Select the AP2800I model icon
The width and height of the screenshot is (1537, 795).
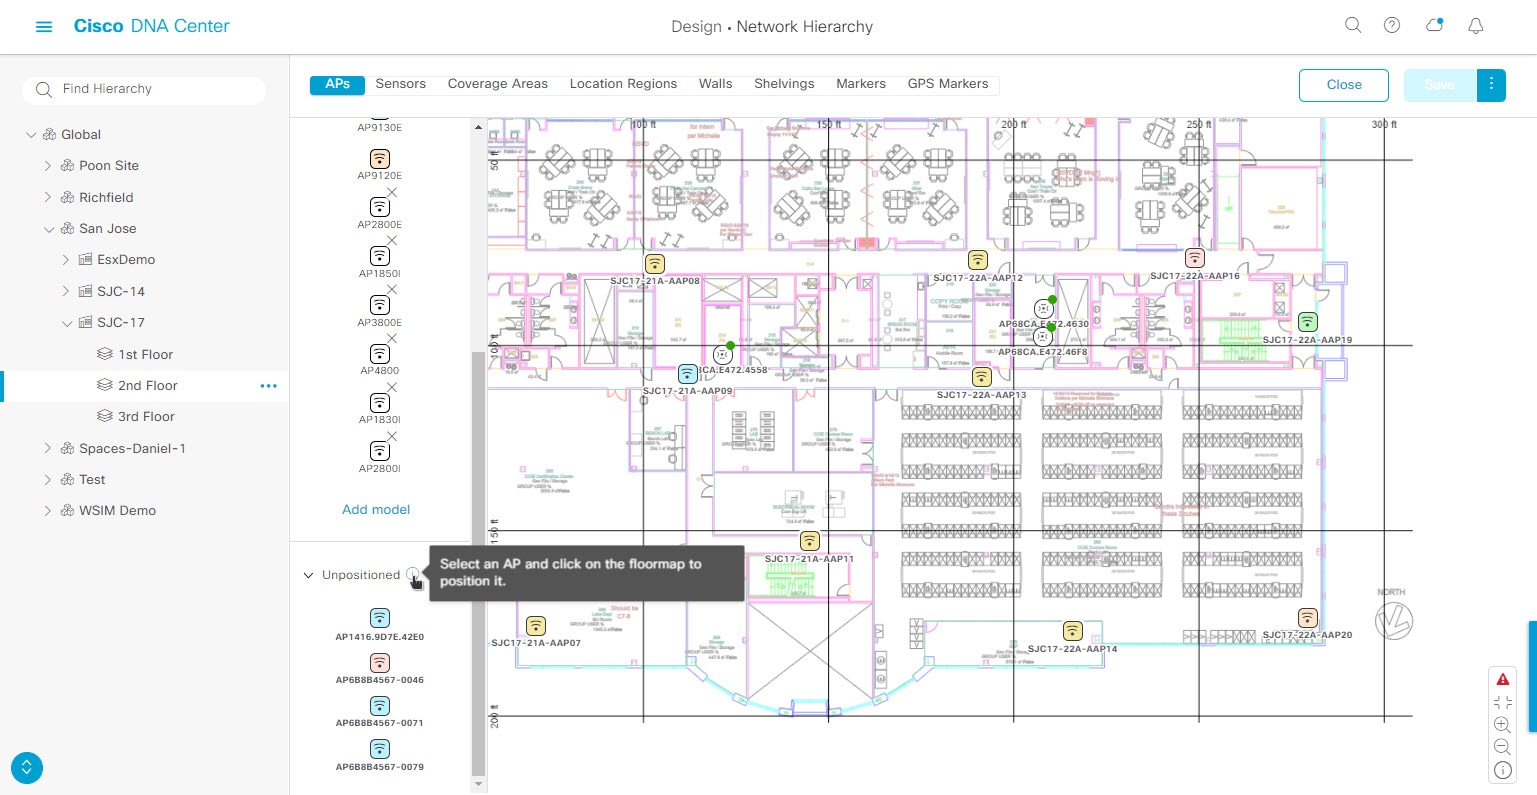380,452
